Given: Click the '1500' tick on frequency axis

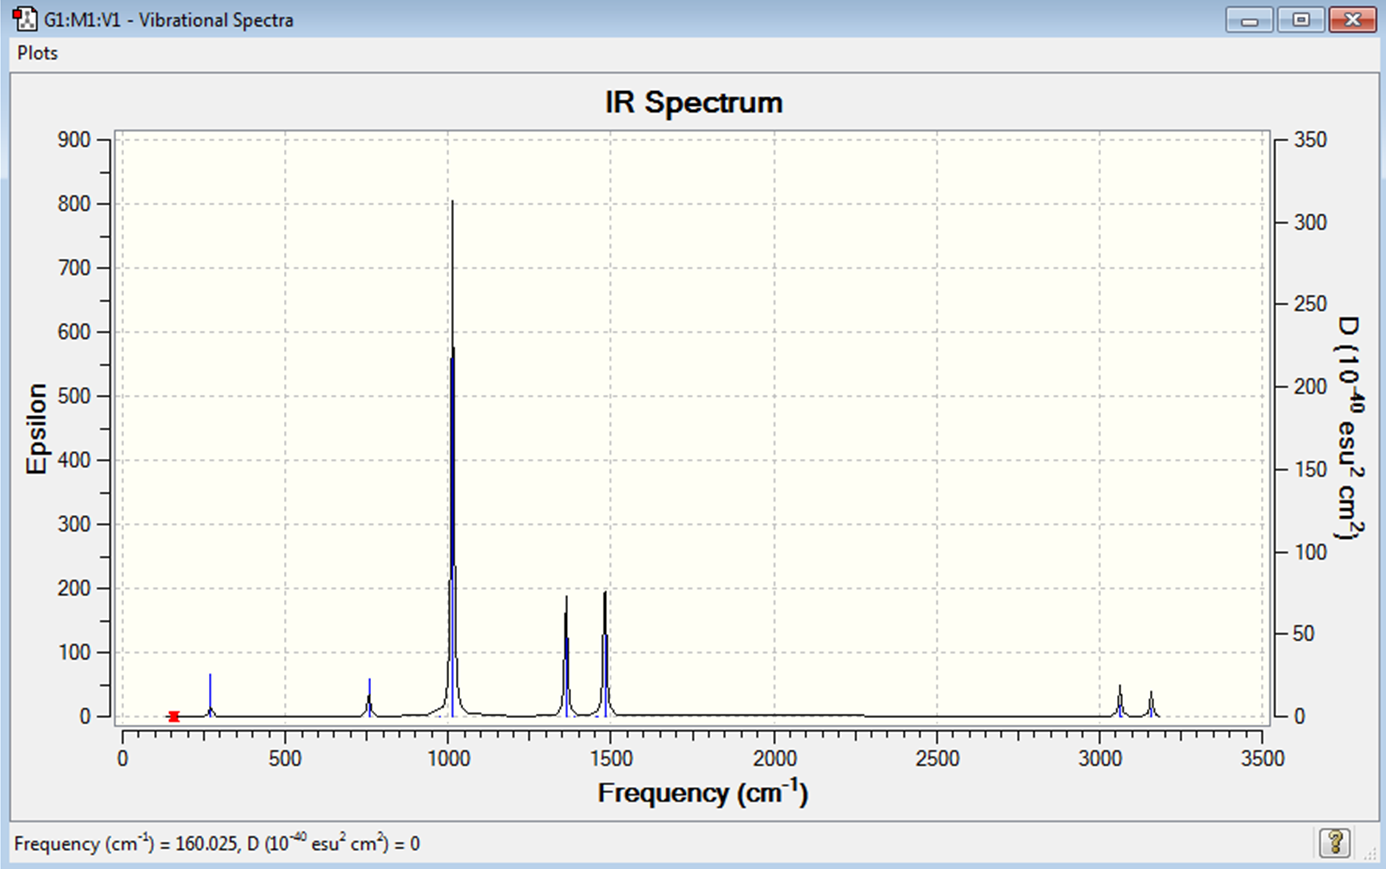Looking at the screenshot, I should pyautogui.click(x=611, y=758).
